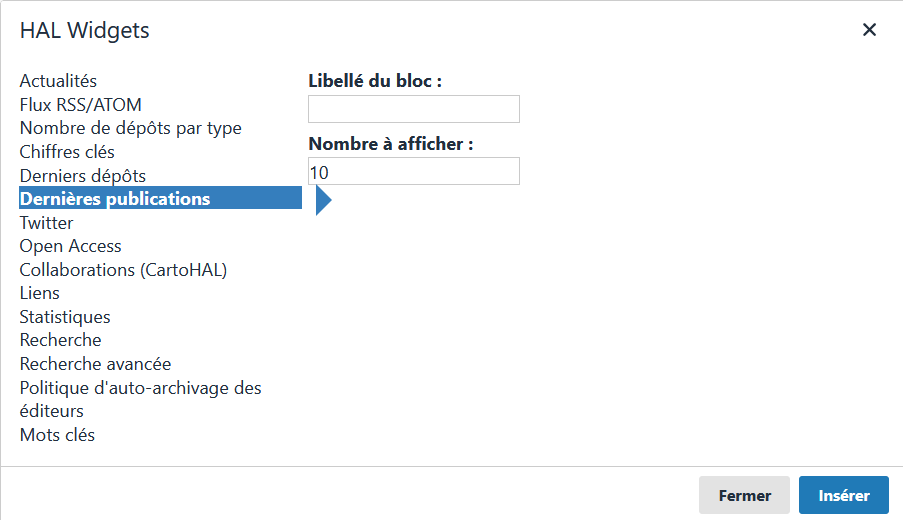Close the HAL Widgets dialog
The image size is (903, 520).
869,30
